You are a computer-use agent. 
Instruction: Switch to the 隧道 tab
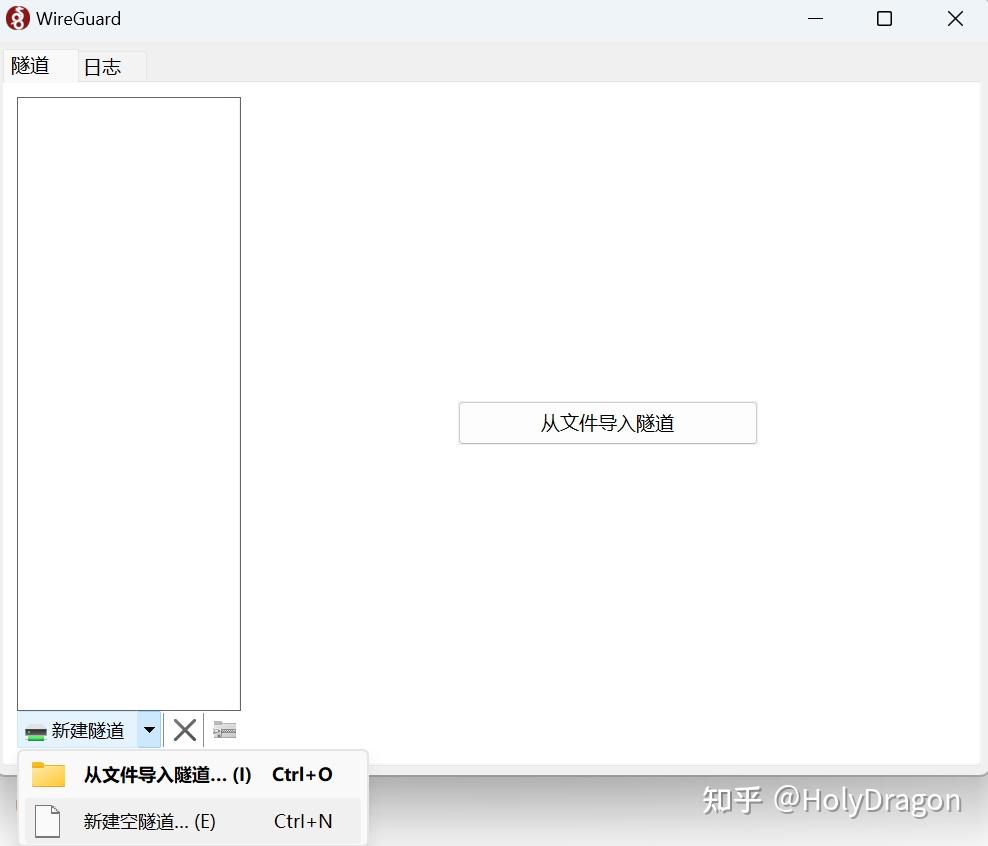point(30,66)
